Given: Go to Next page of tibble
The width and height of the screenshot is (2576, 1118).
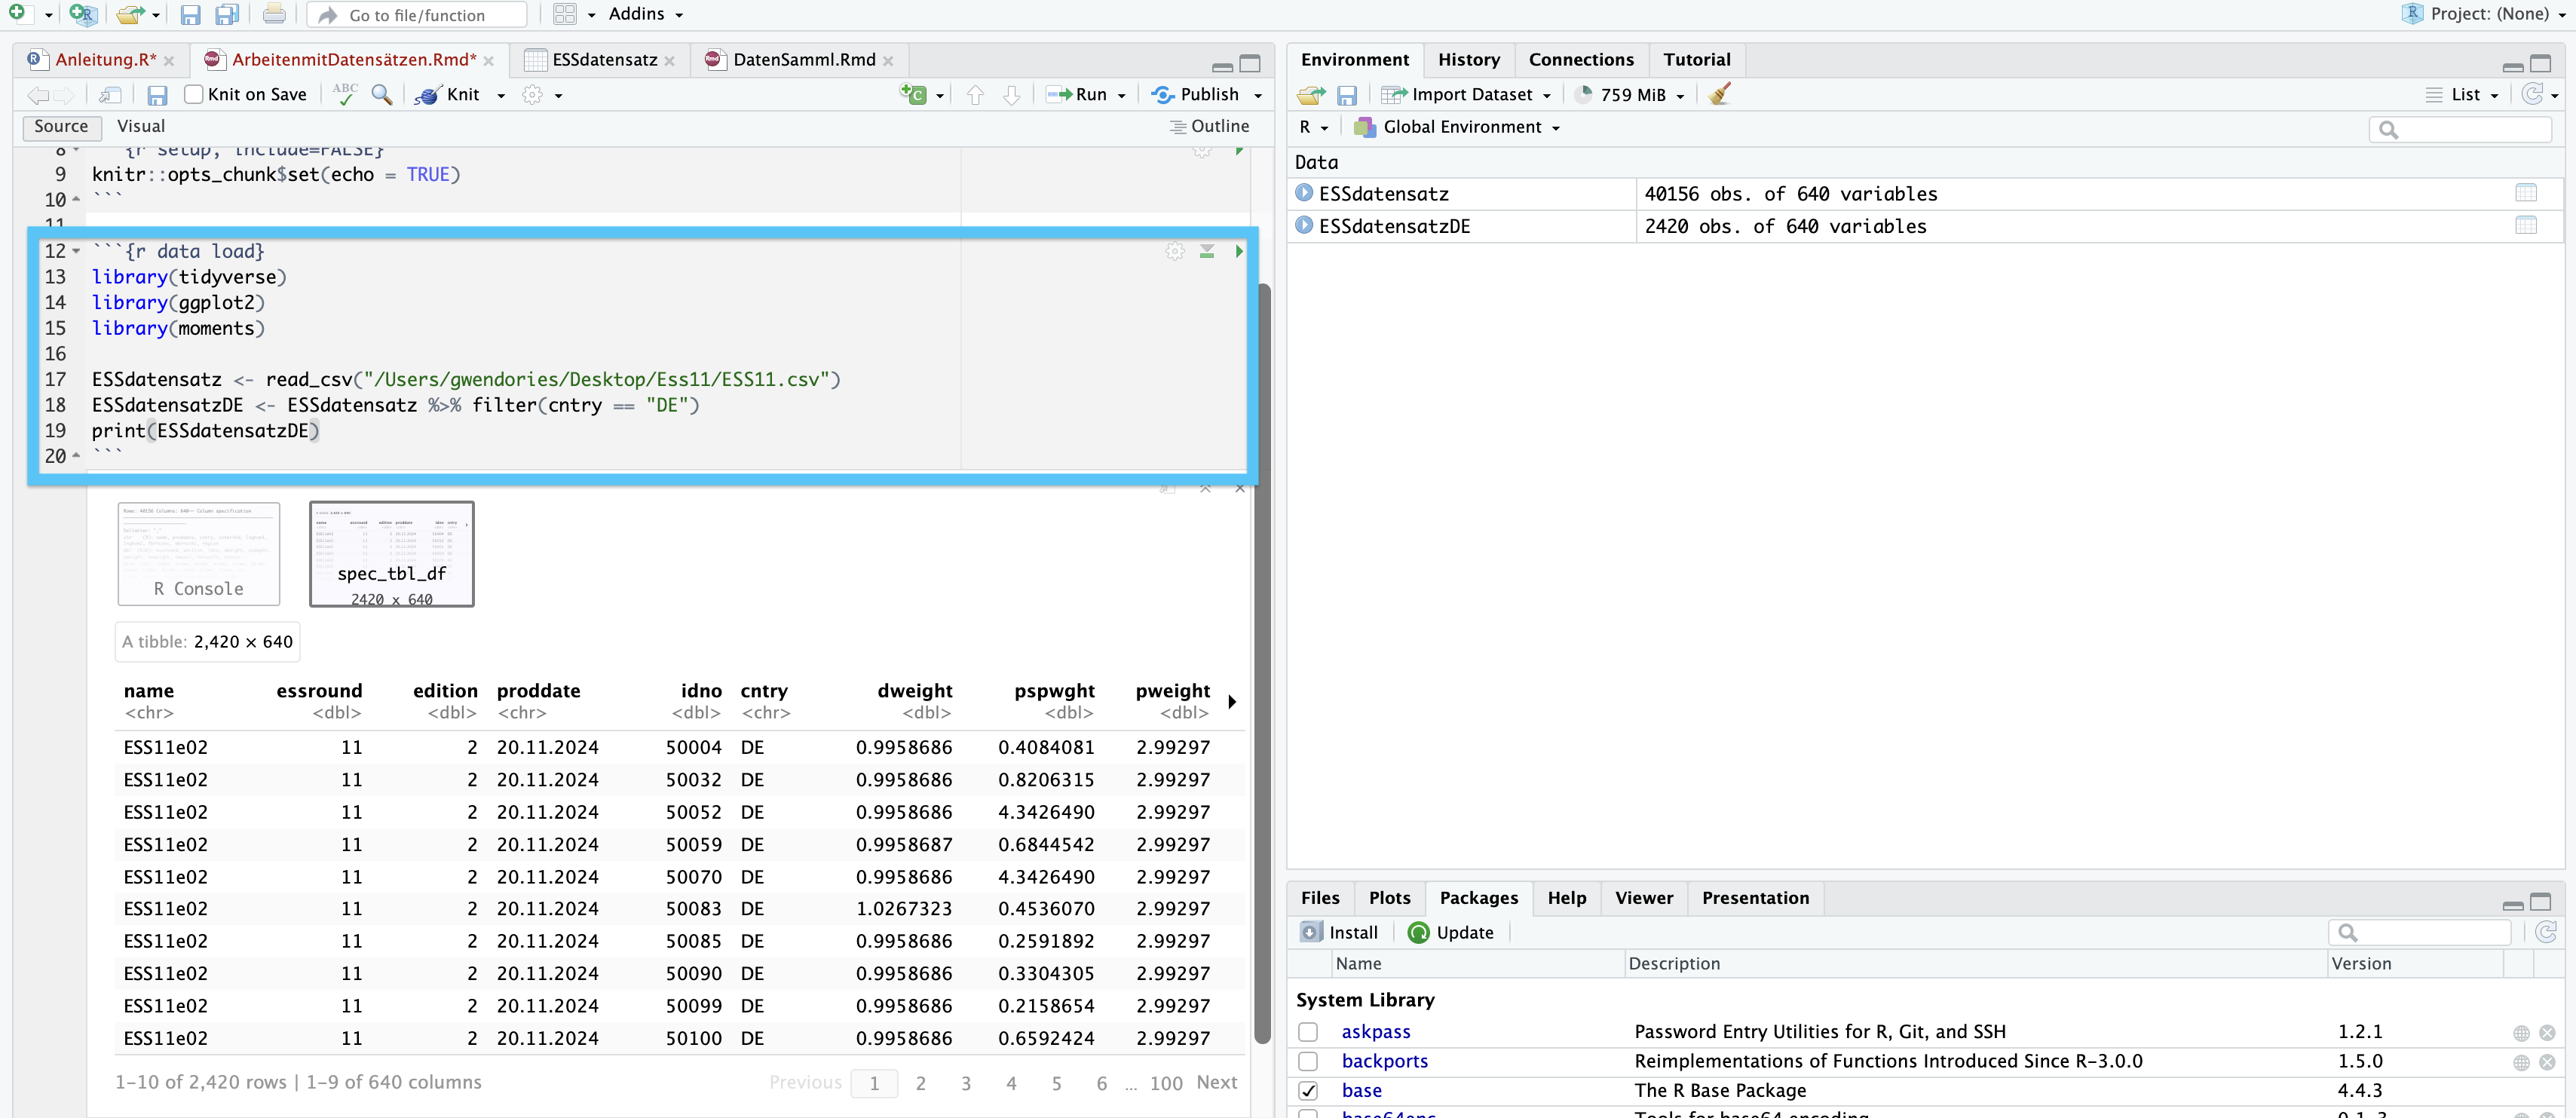Looking at the screenshot, I should pos(1216,1082).
